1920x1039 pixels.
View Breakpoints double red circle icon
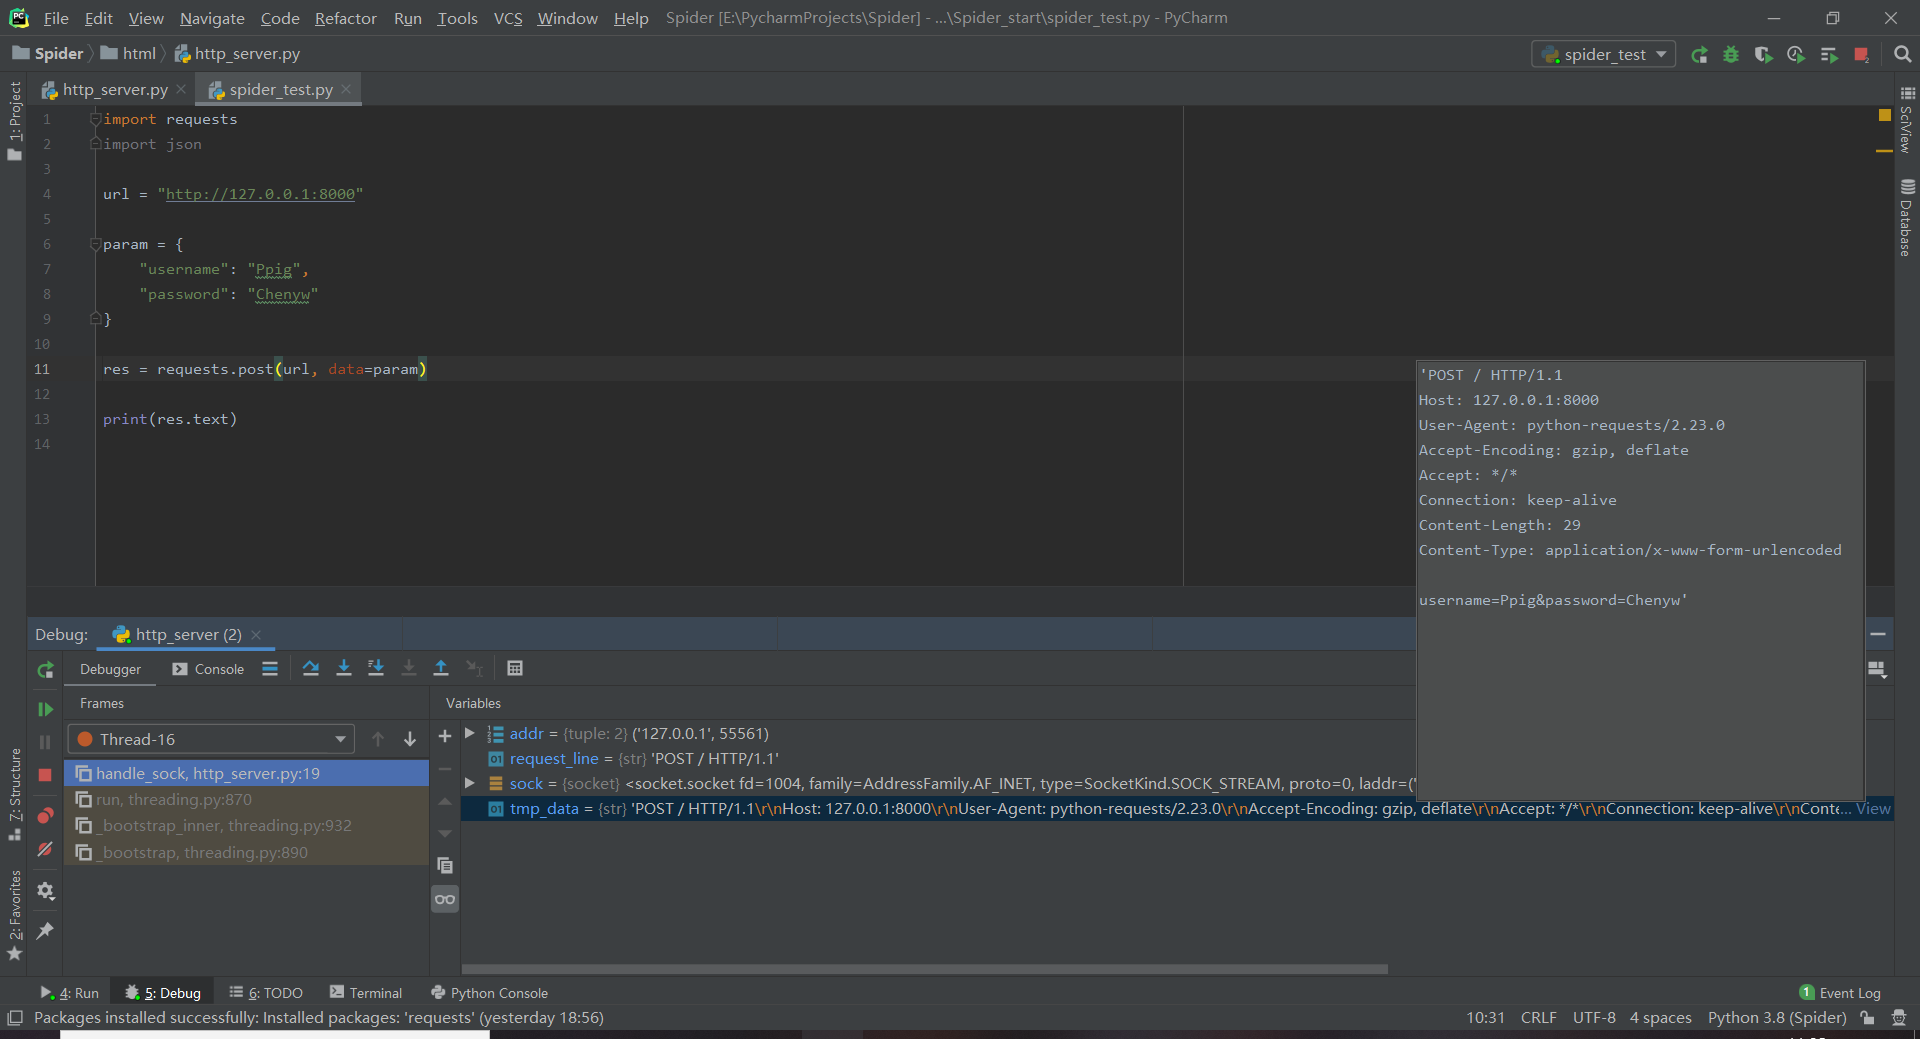pyautogui.click(x=45, y=815)
